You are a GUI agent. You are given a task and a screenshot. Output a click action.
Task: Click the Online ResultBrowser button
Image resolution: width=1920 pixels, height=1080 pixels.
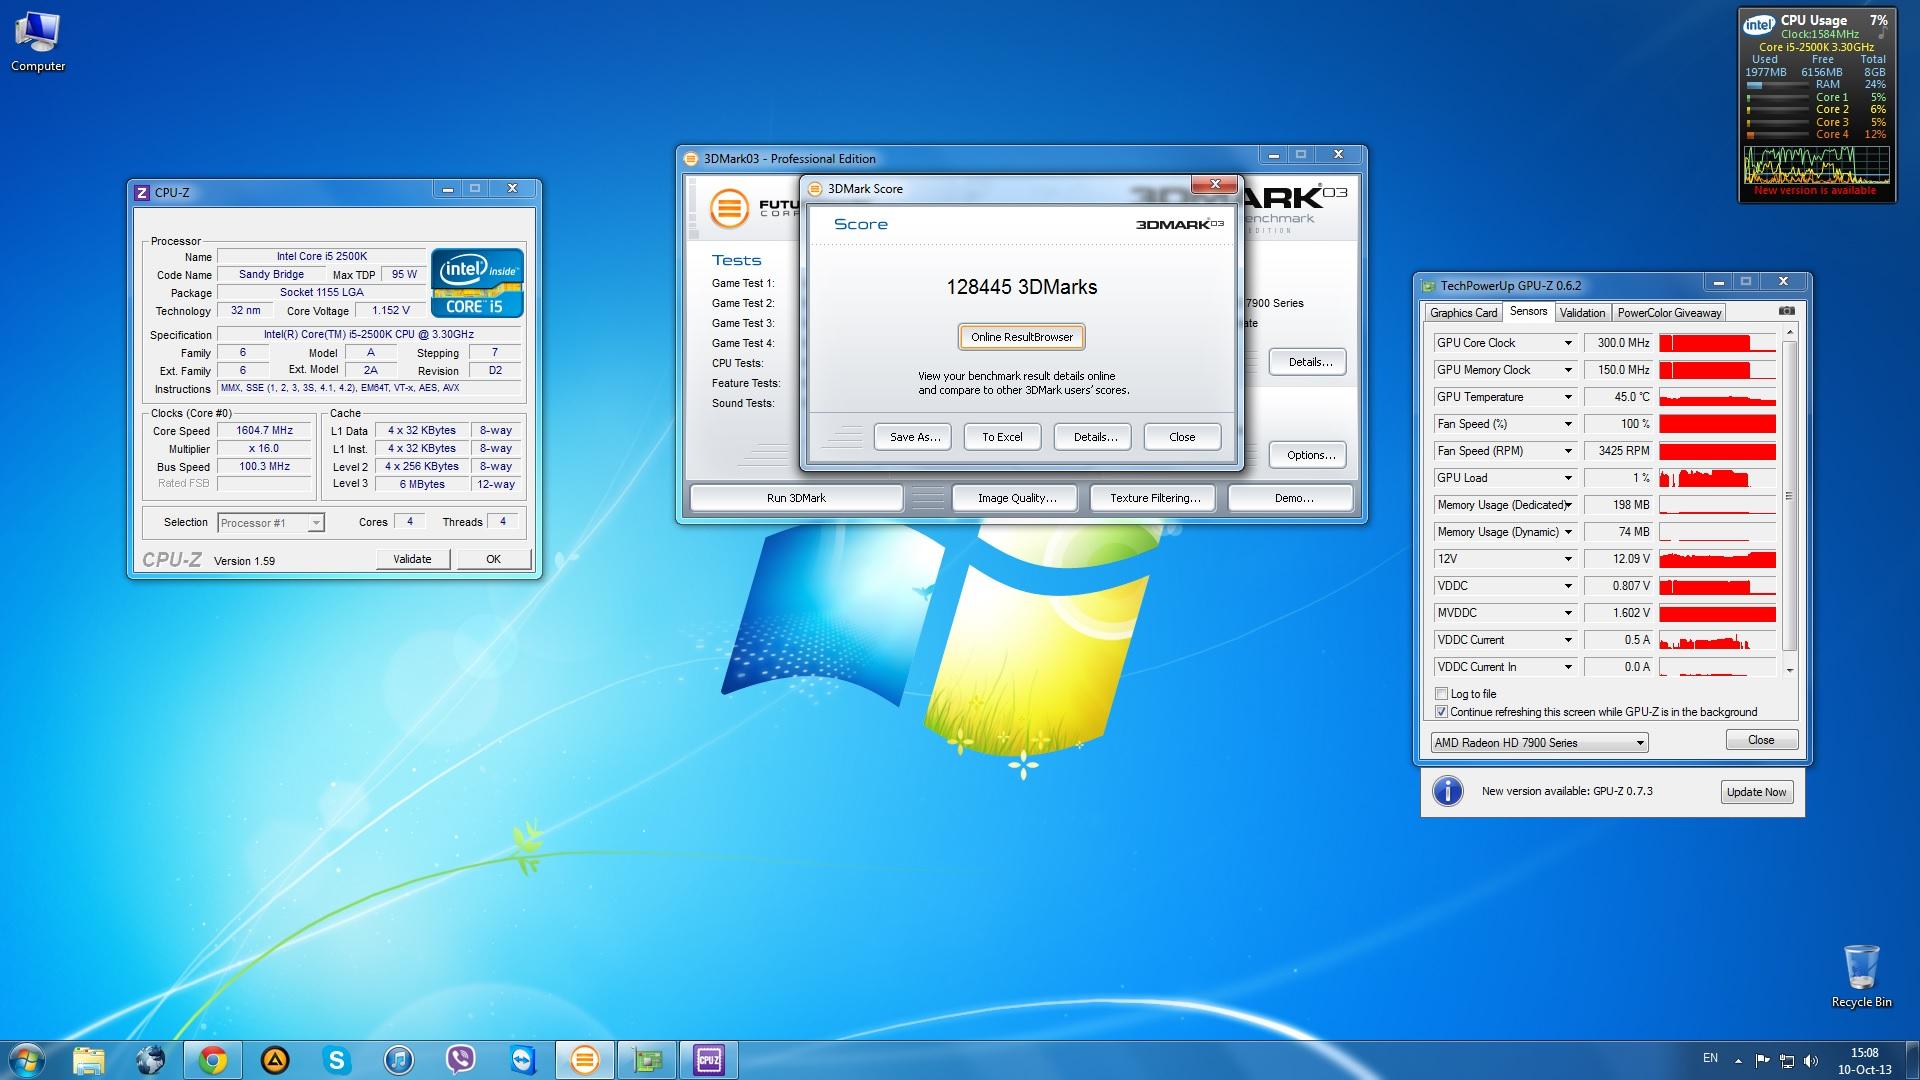coord(1021,337)
